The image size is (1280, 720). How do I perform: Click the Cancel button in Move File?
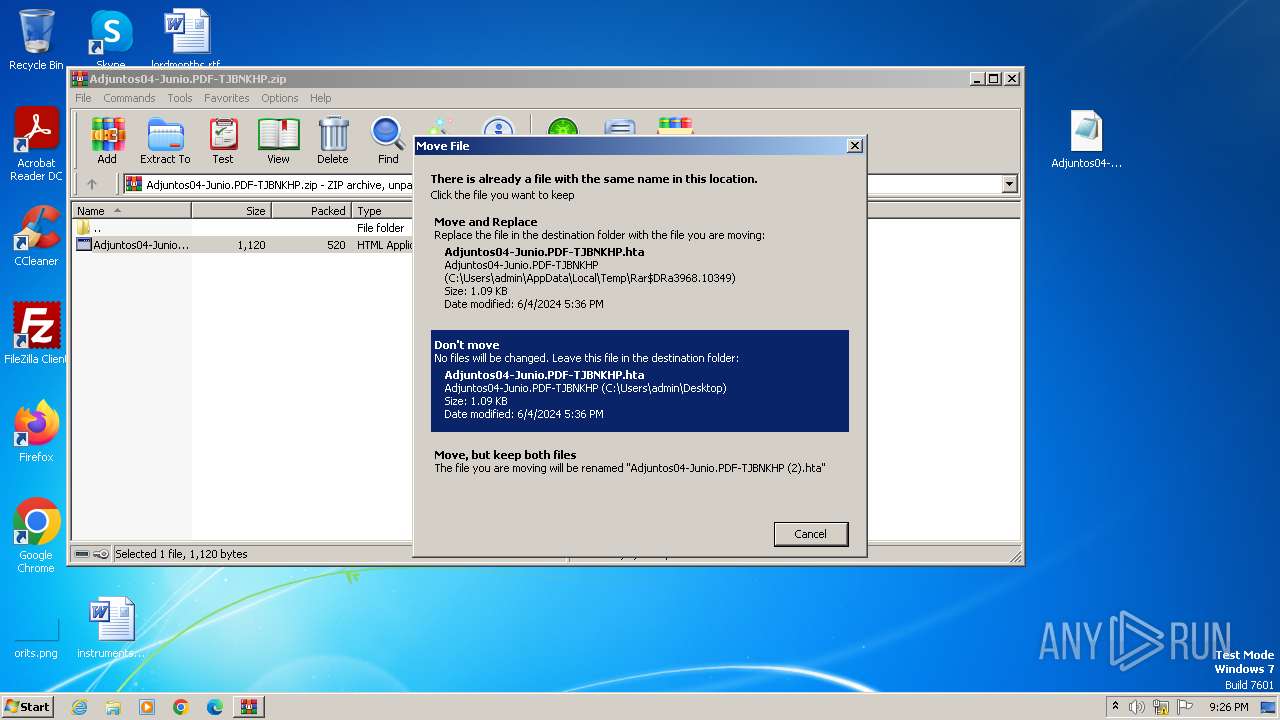(811, 534)
